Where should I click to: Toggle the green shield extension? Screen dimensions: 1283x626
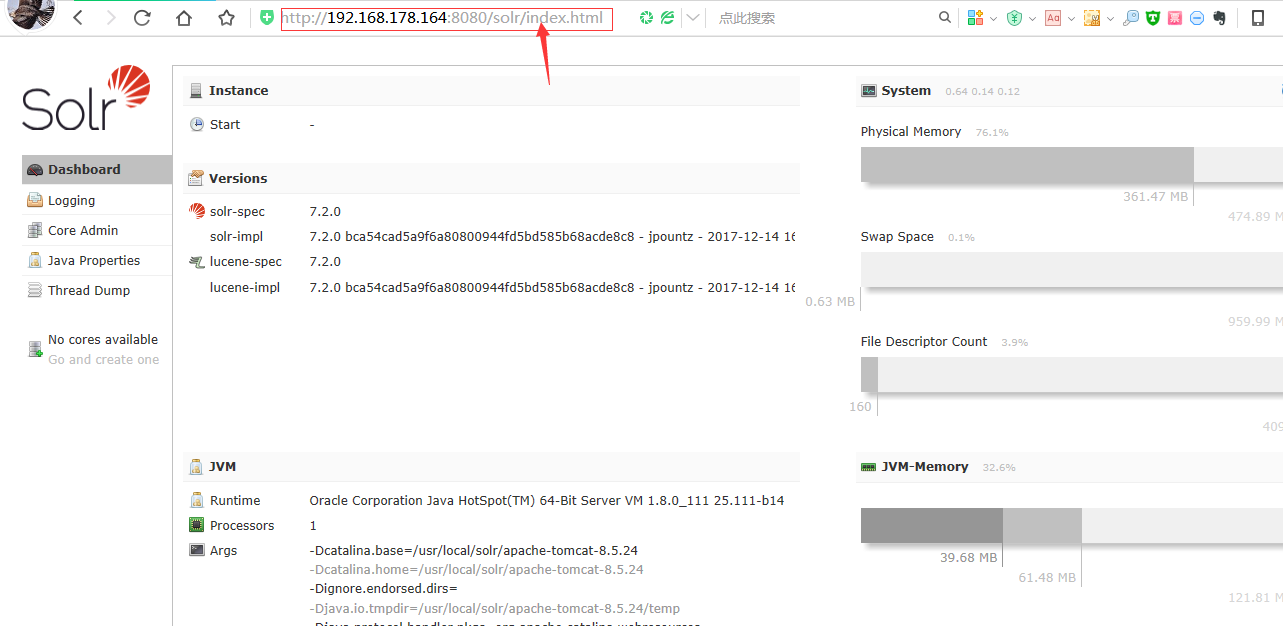pyautogui.click(x=1152, y=17)
